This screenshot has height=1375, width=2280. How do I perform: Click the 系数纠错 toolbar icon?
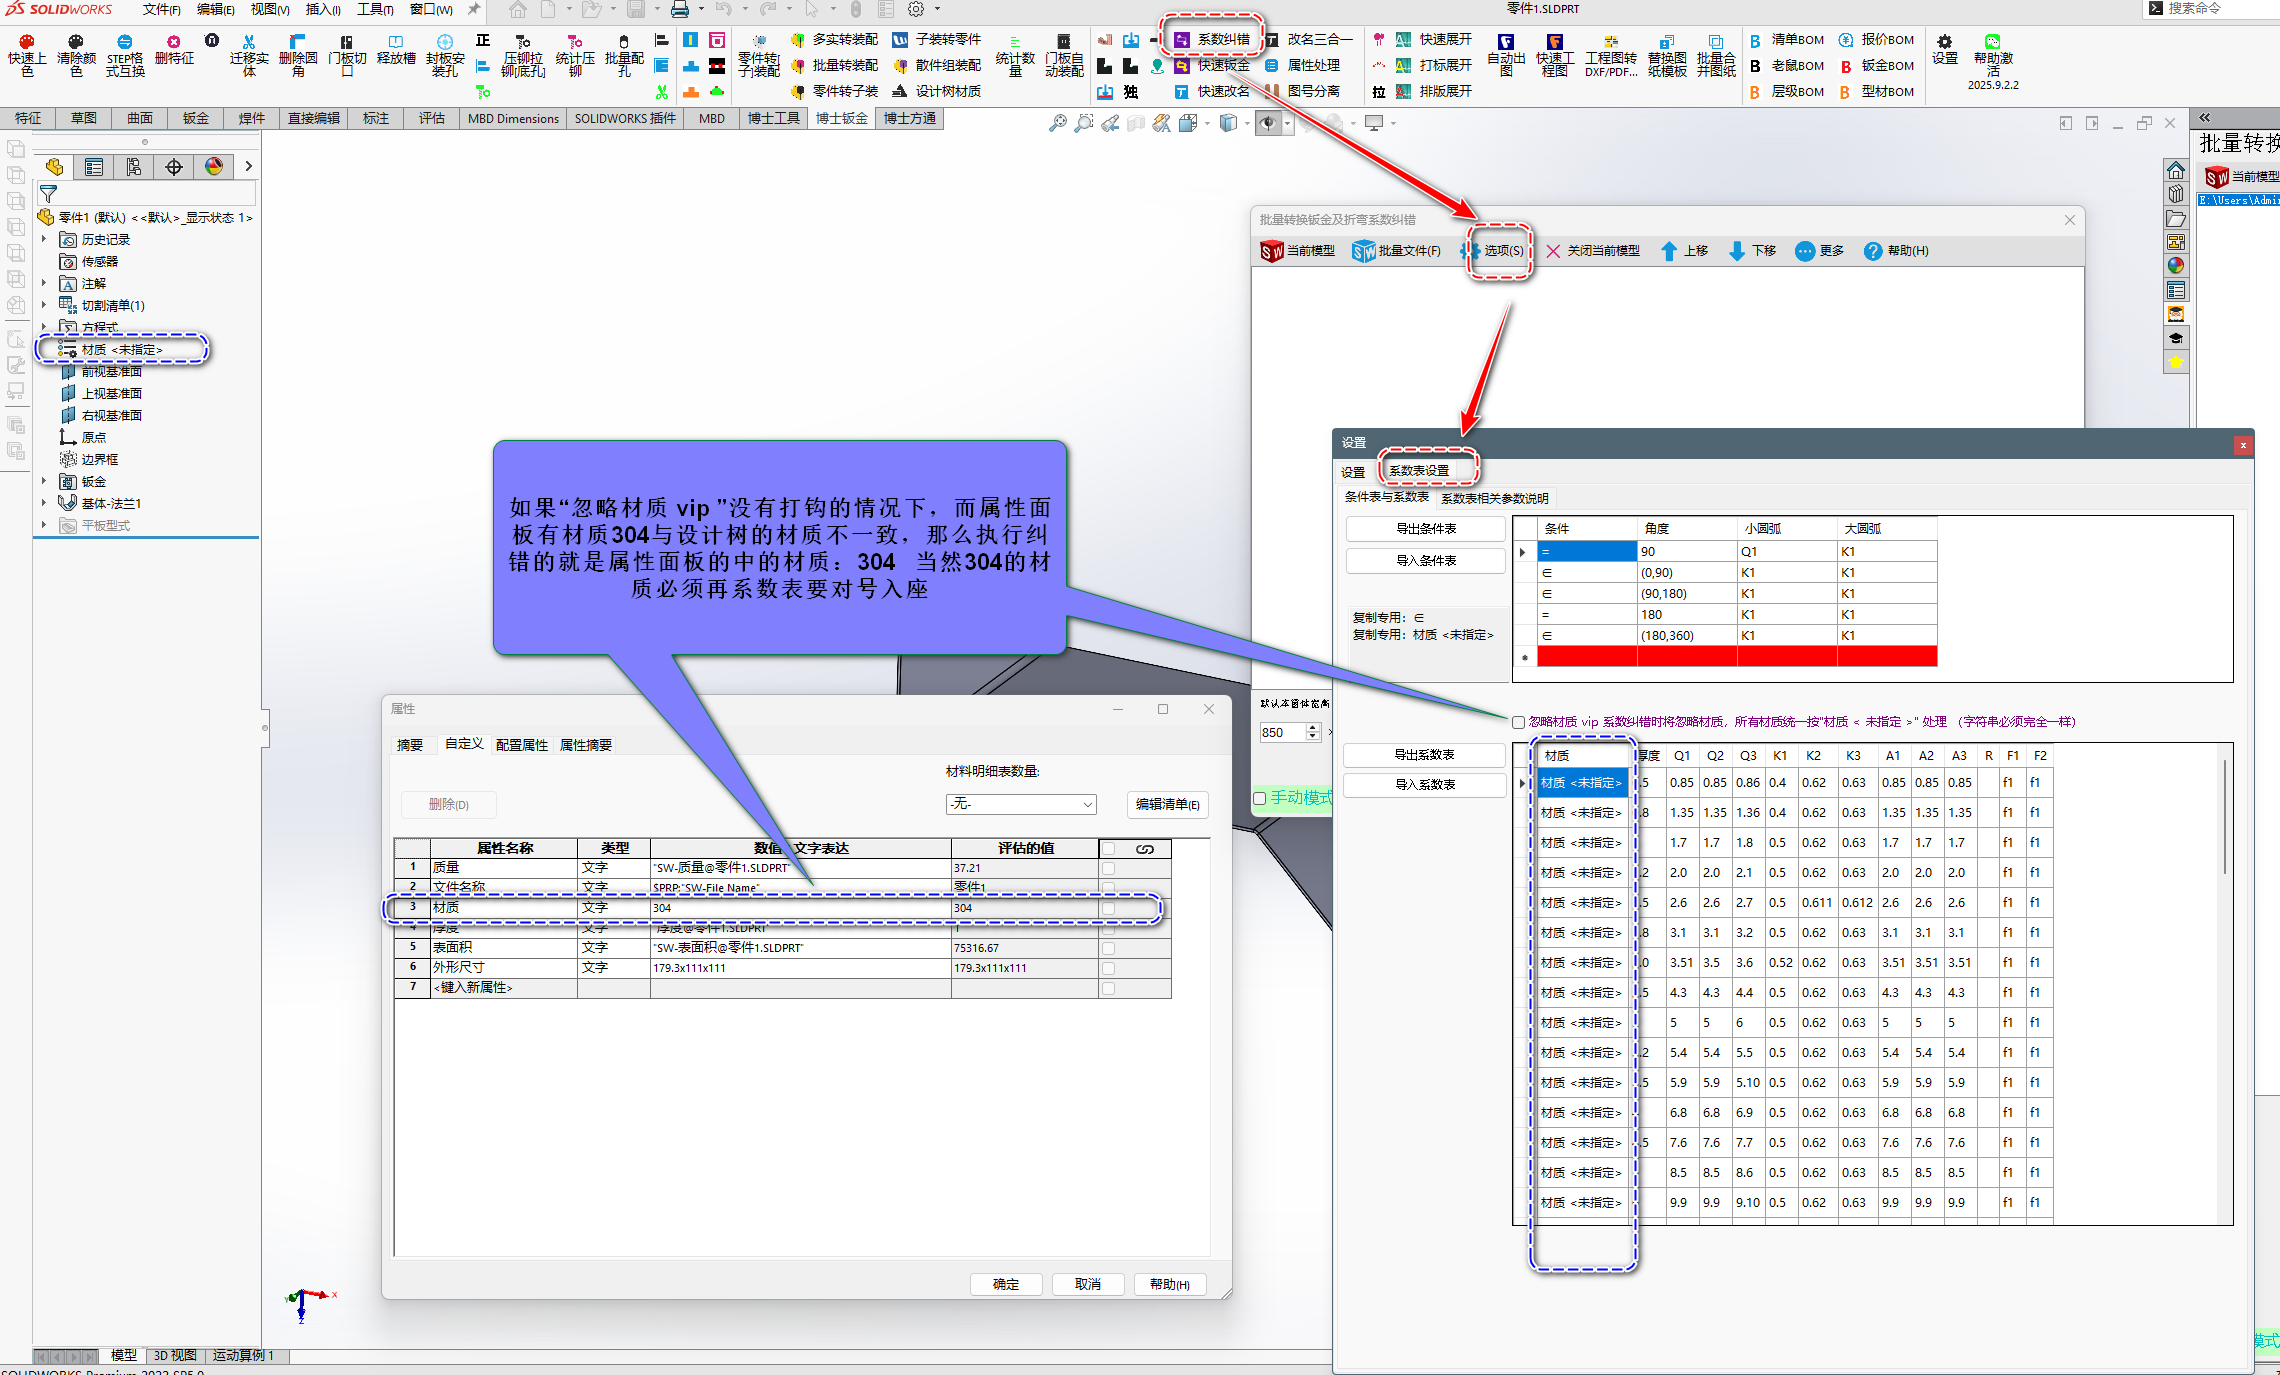point(1182,39)
